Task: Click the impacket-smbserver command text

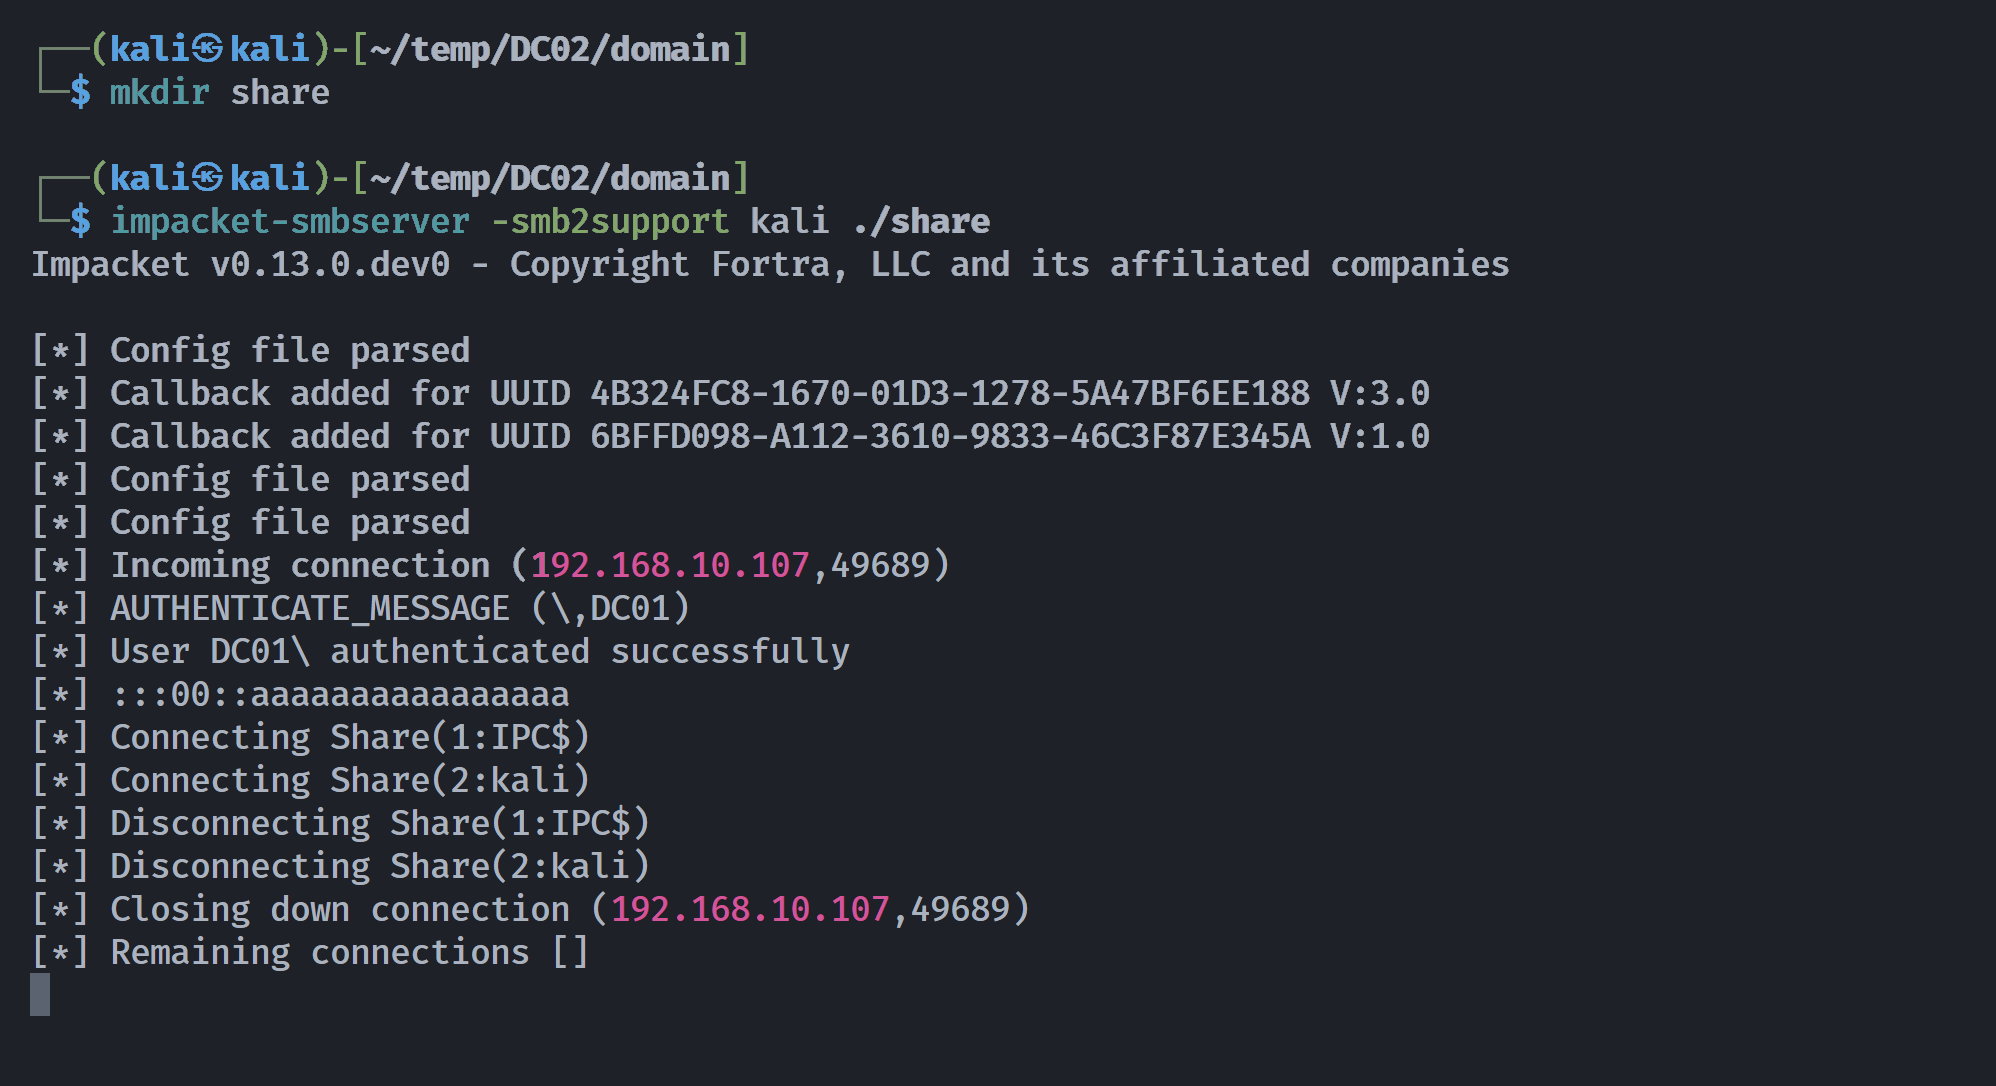Action: (290, 221)
